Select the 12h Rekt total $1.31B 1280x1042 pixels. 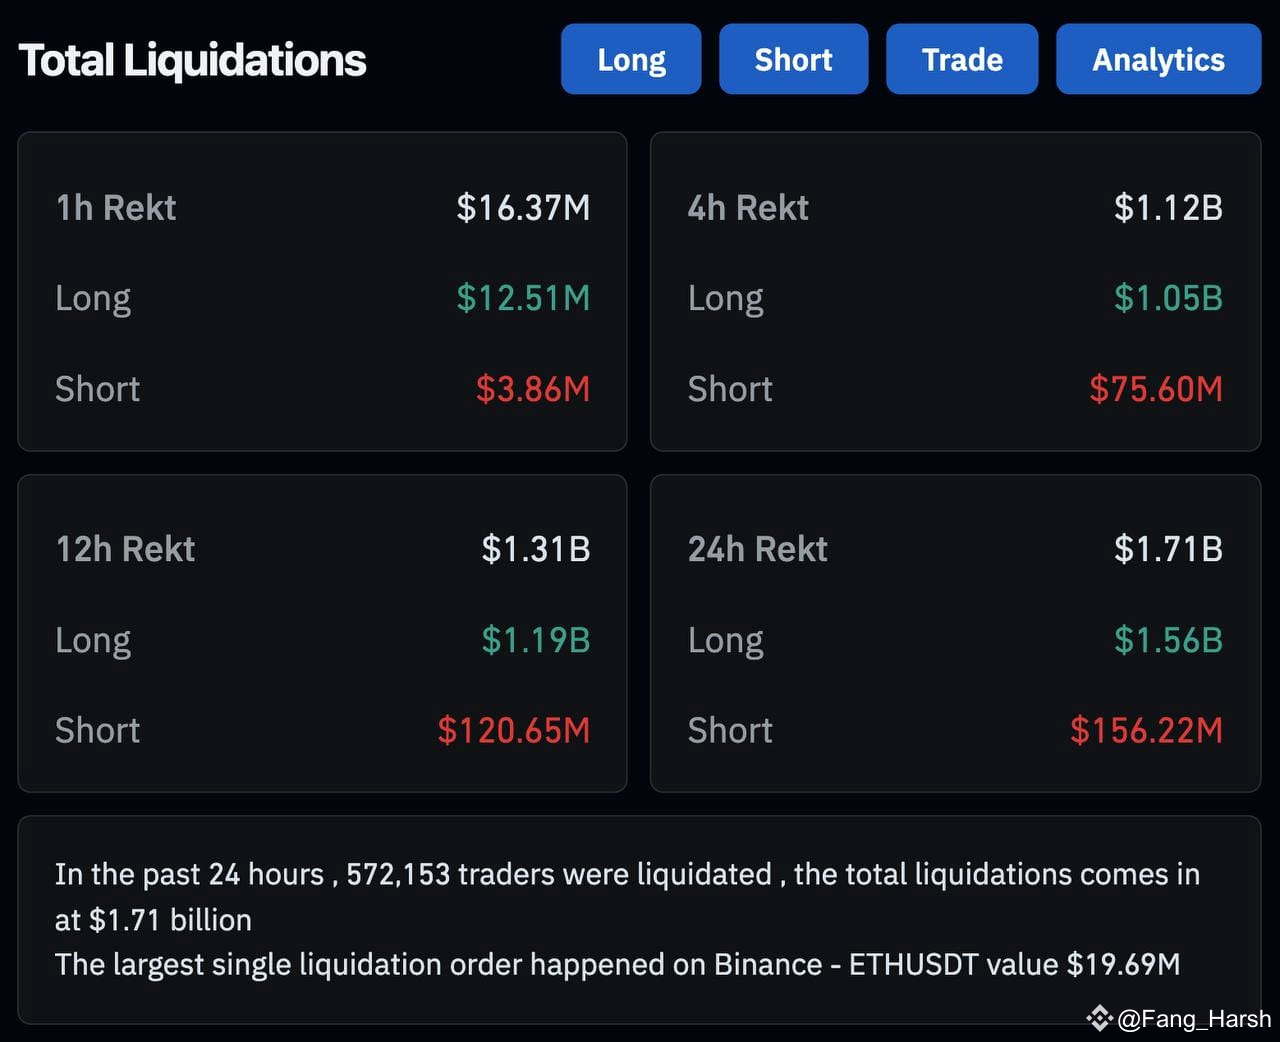536,549
